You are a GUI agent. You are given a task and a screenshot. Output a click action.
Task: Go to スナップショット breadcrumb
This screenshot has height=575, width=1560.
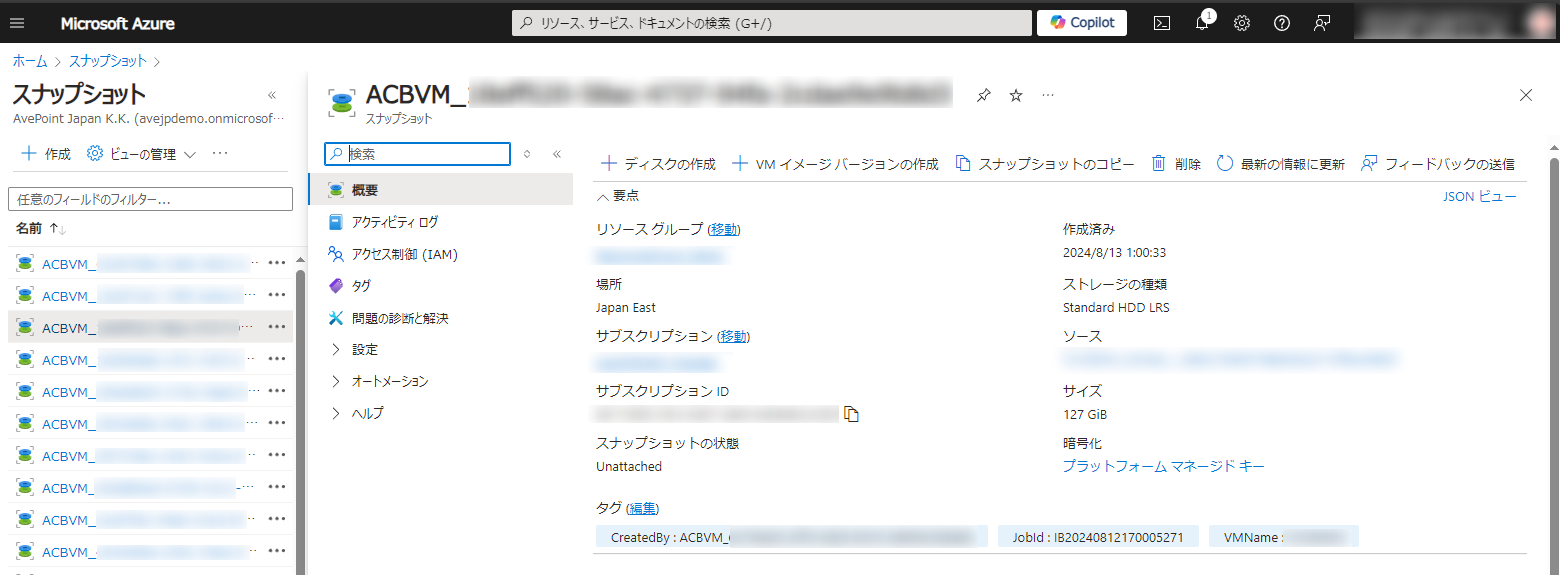click(x=108, y=61)
